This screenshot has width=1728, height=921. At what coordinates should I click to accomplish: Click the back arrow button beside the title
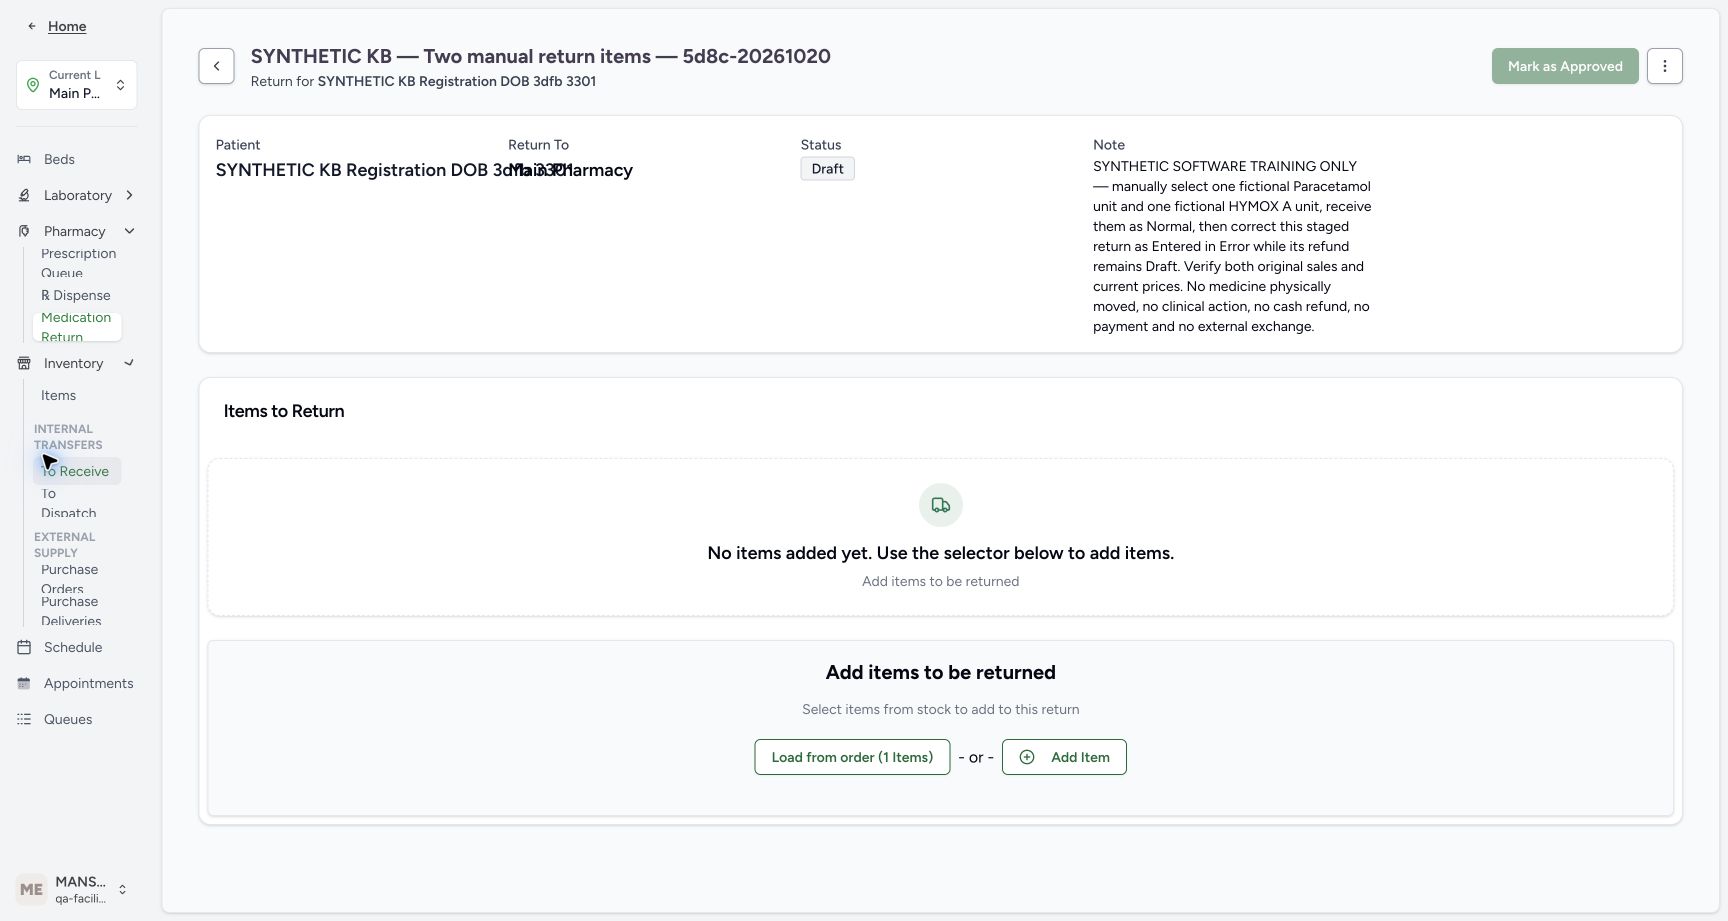point(216,66)
